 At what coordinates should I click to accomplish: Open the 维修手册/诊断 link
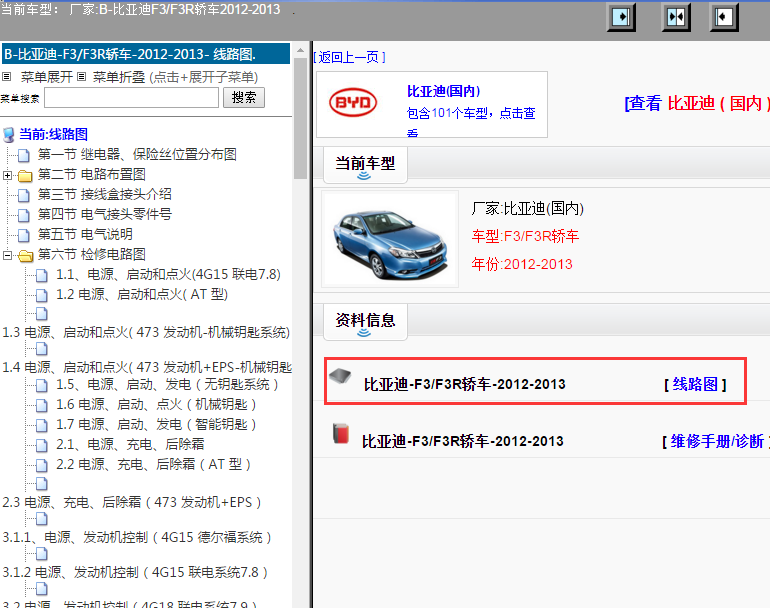(x=717, y=441)
